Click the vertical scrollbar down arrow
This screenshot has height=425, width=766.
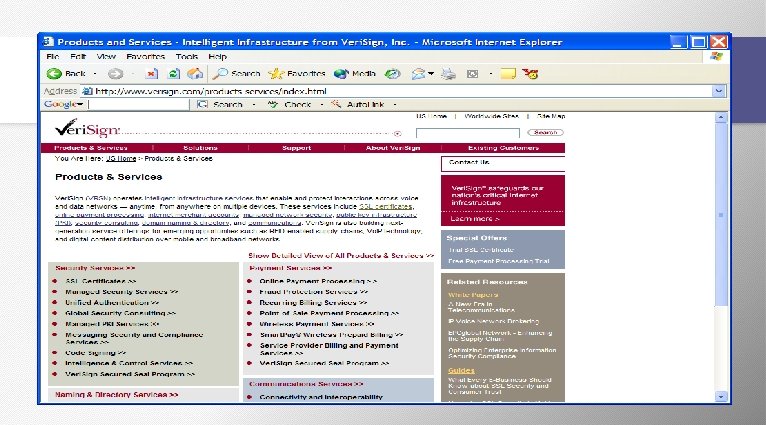[721, 397]
